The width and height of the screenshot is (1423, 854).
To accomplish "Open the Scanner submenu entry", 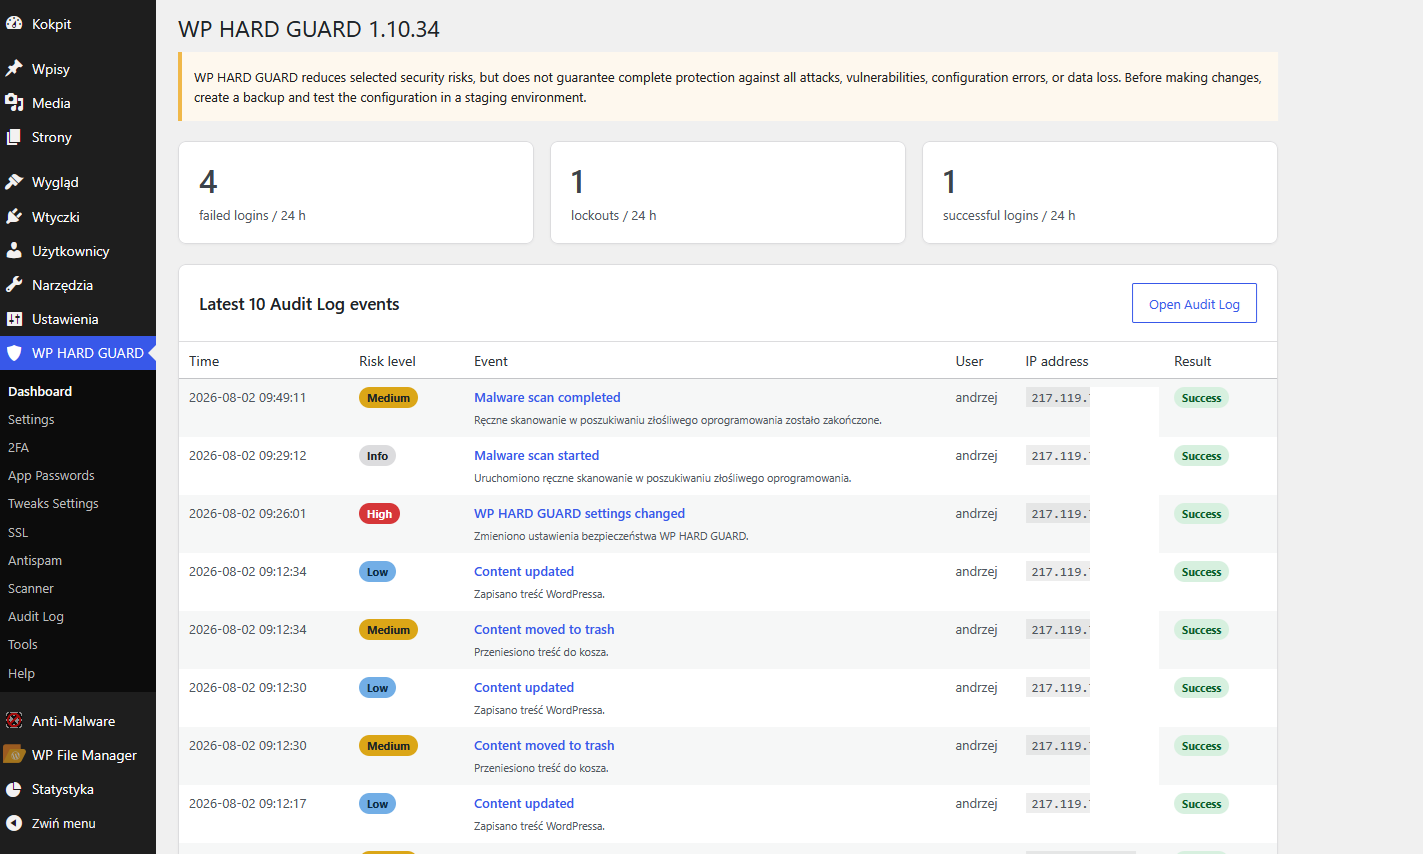I will click(x=31, y=588).
